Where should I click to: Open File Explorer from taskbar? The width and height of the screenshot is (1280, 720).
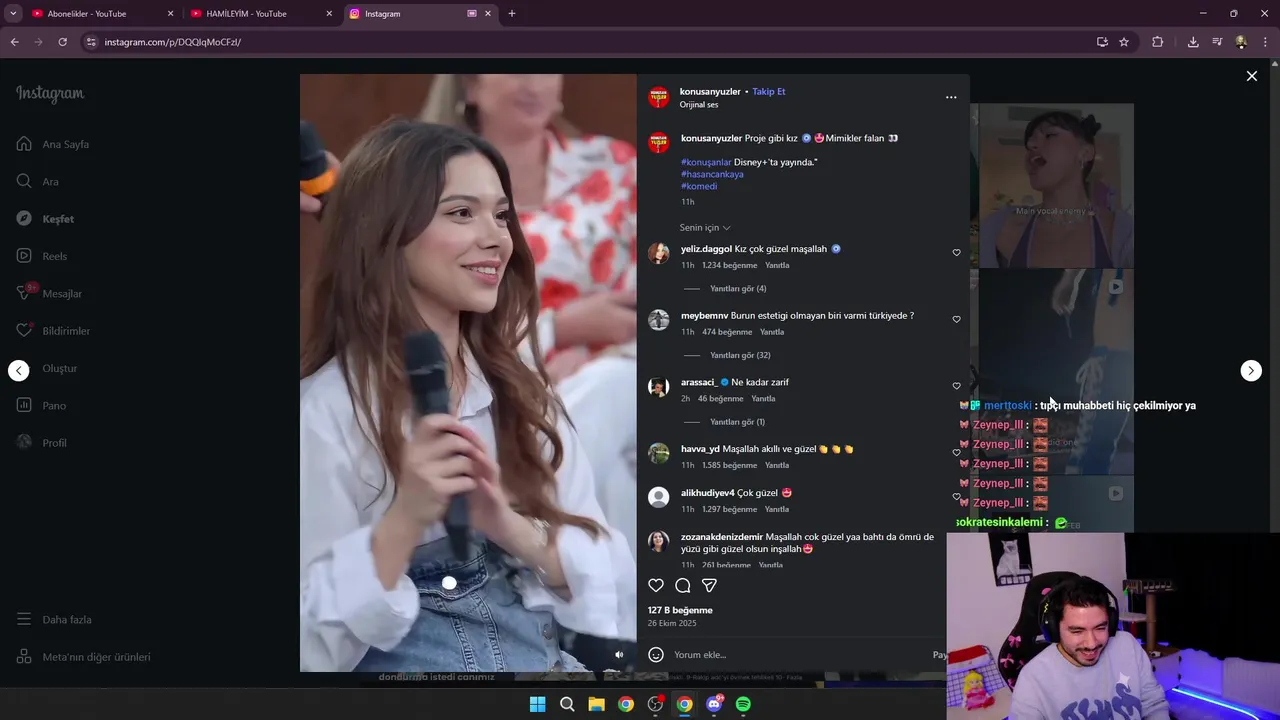(x=596, y=704)
